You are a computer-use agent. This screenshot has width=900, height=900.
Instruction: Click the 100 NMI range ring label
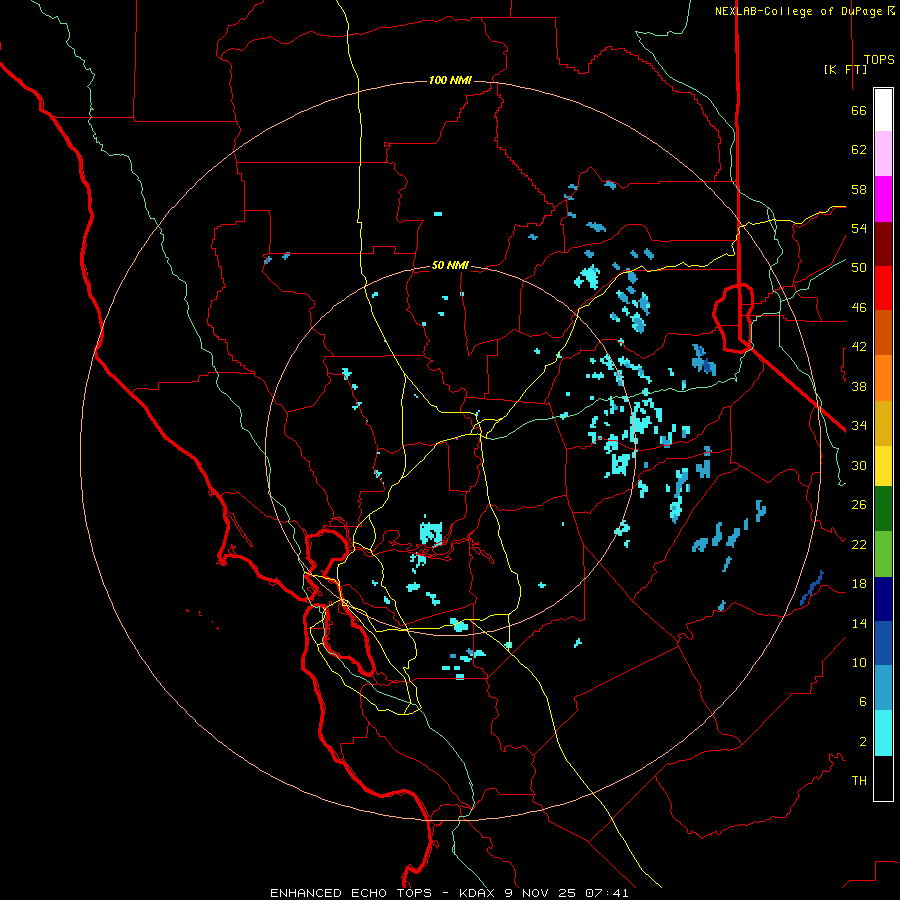[450, 80]
